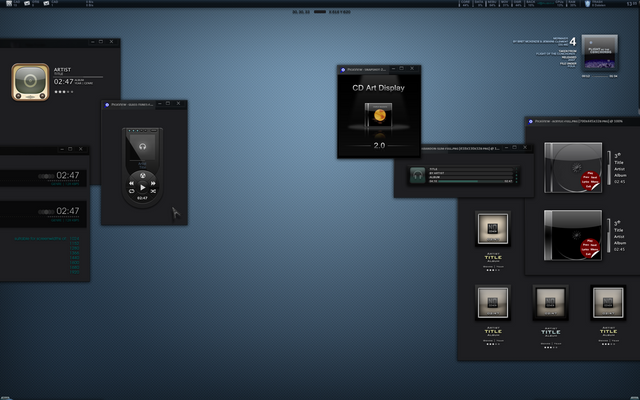The width and height of the screenshot is (640, 400).
Task: Click the 'suitable for screenwidths of' text
Action: click(x=40, y=238)
